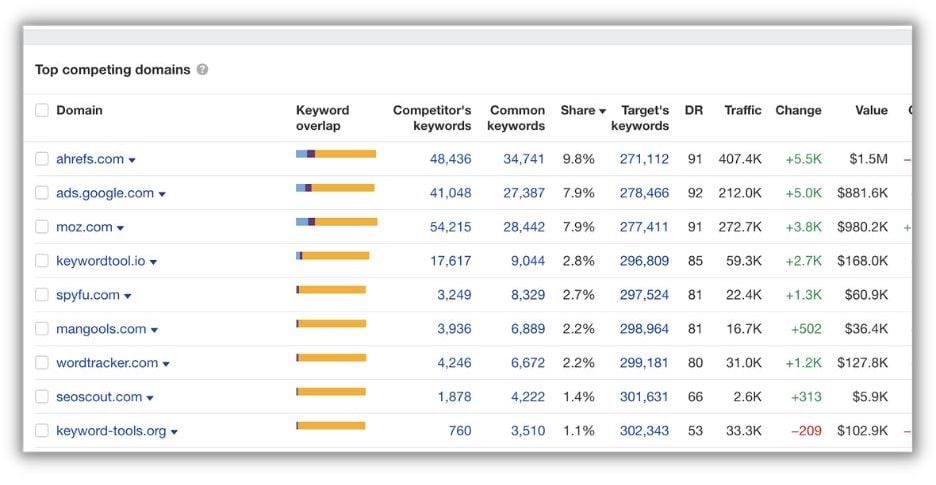This screenshot has width=936, height=485.
Task: Open the moz.com domain link
Action: point(84,227)
